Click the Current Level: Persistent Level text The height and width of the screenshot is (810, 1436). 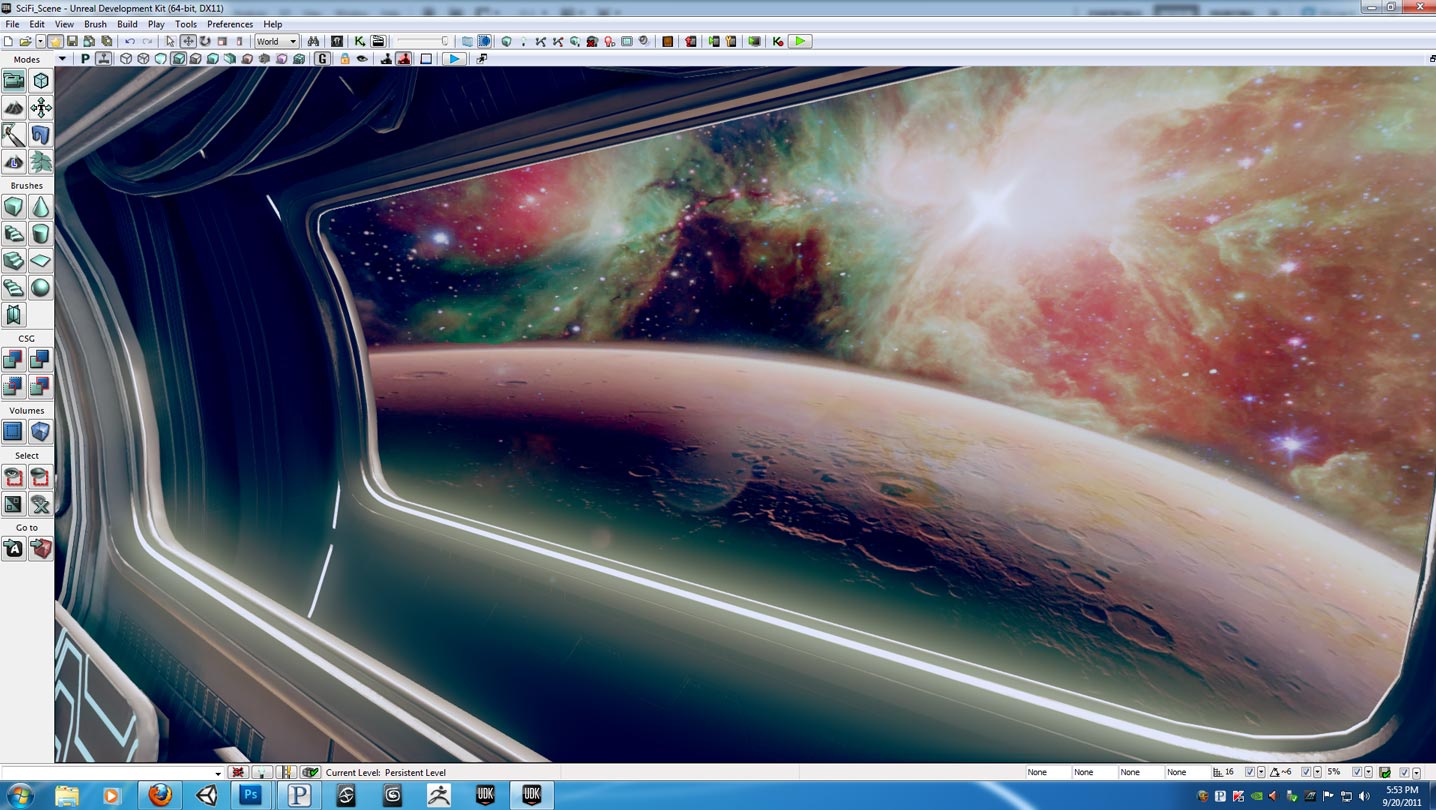[386, 773]
